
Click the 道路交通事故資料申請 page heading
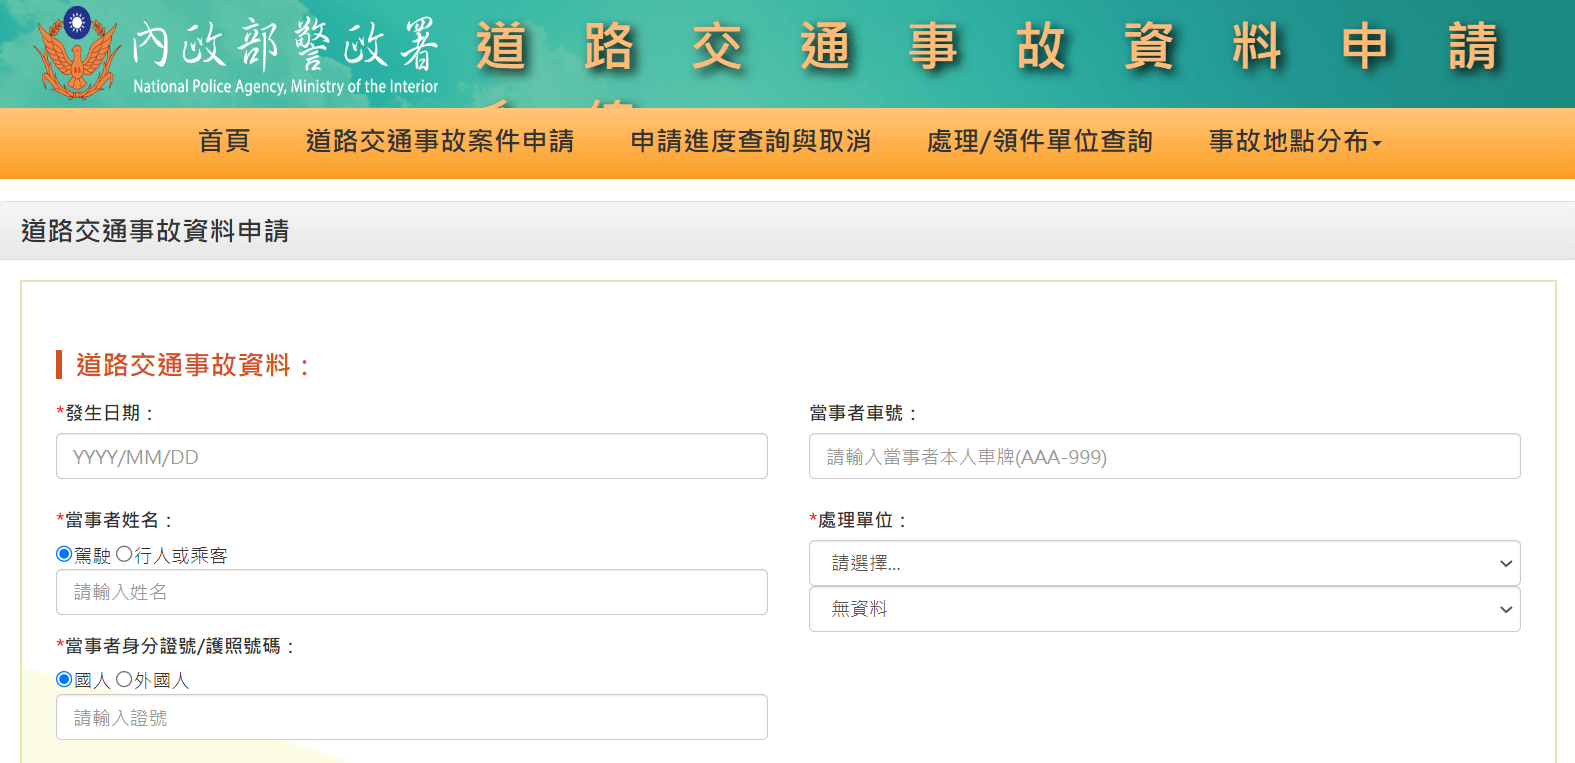[155, 231]
